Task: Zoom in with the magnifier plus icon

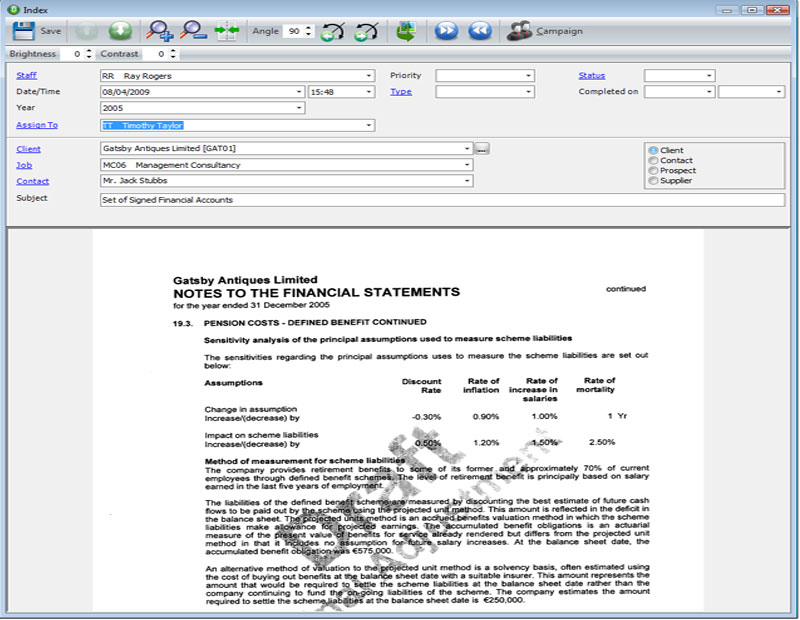Action: (159, 31)
